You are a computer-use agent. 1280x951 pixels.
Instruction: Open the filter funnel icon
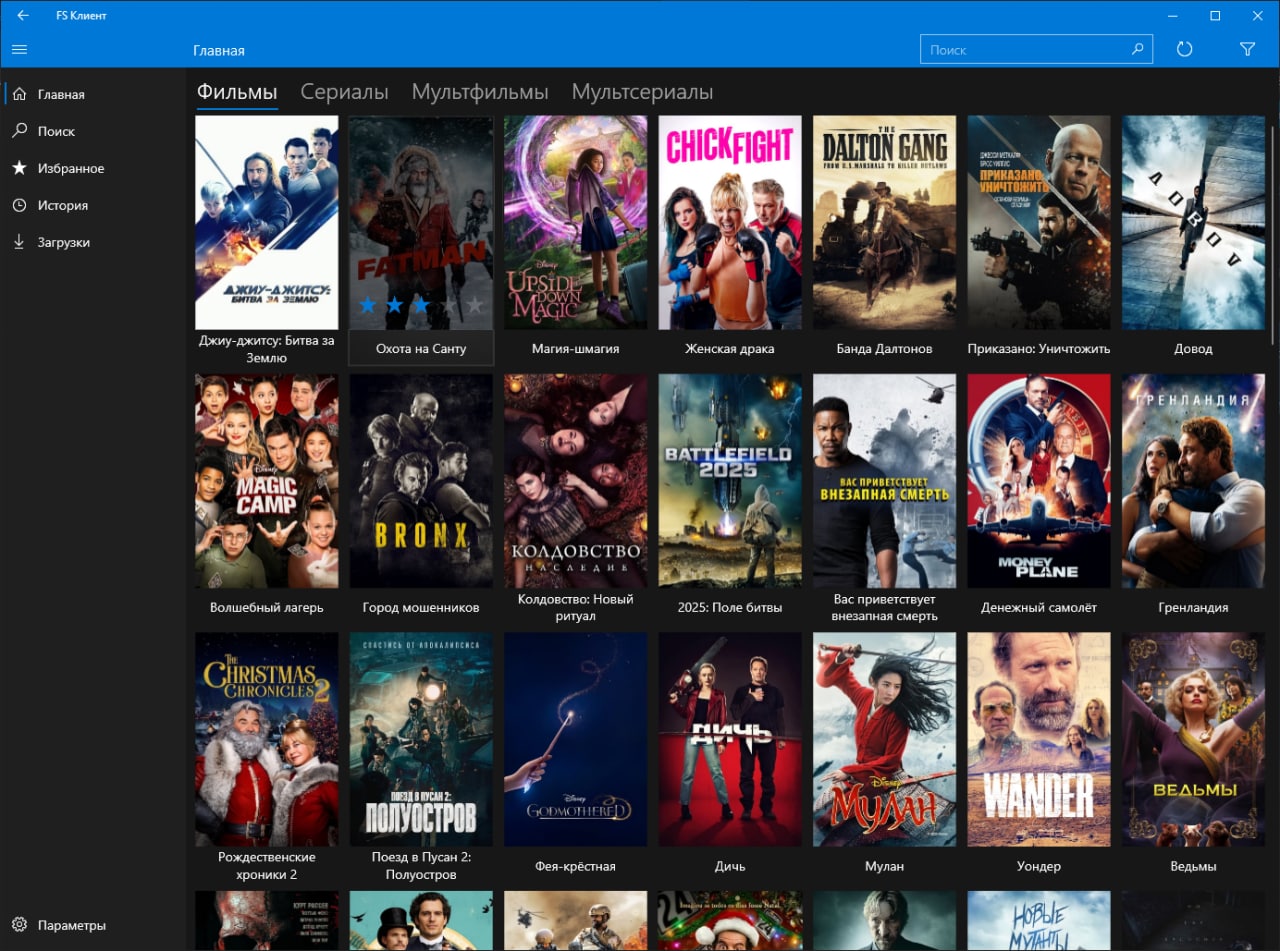tap(1247, 49)
